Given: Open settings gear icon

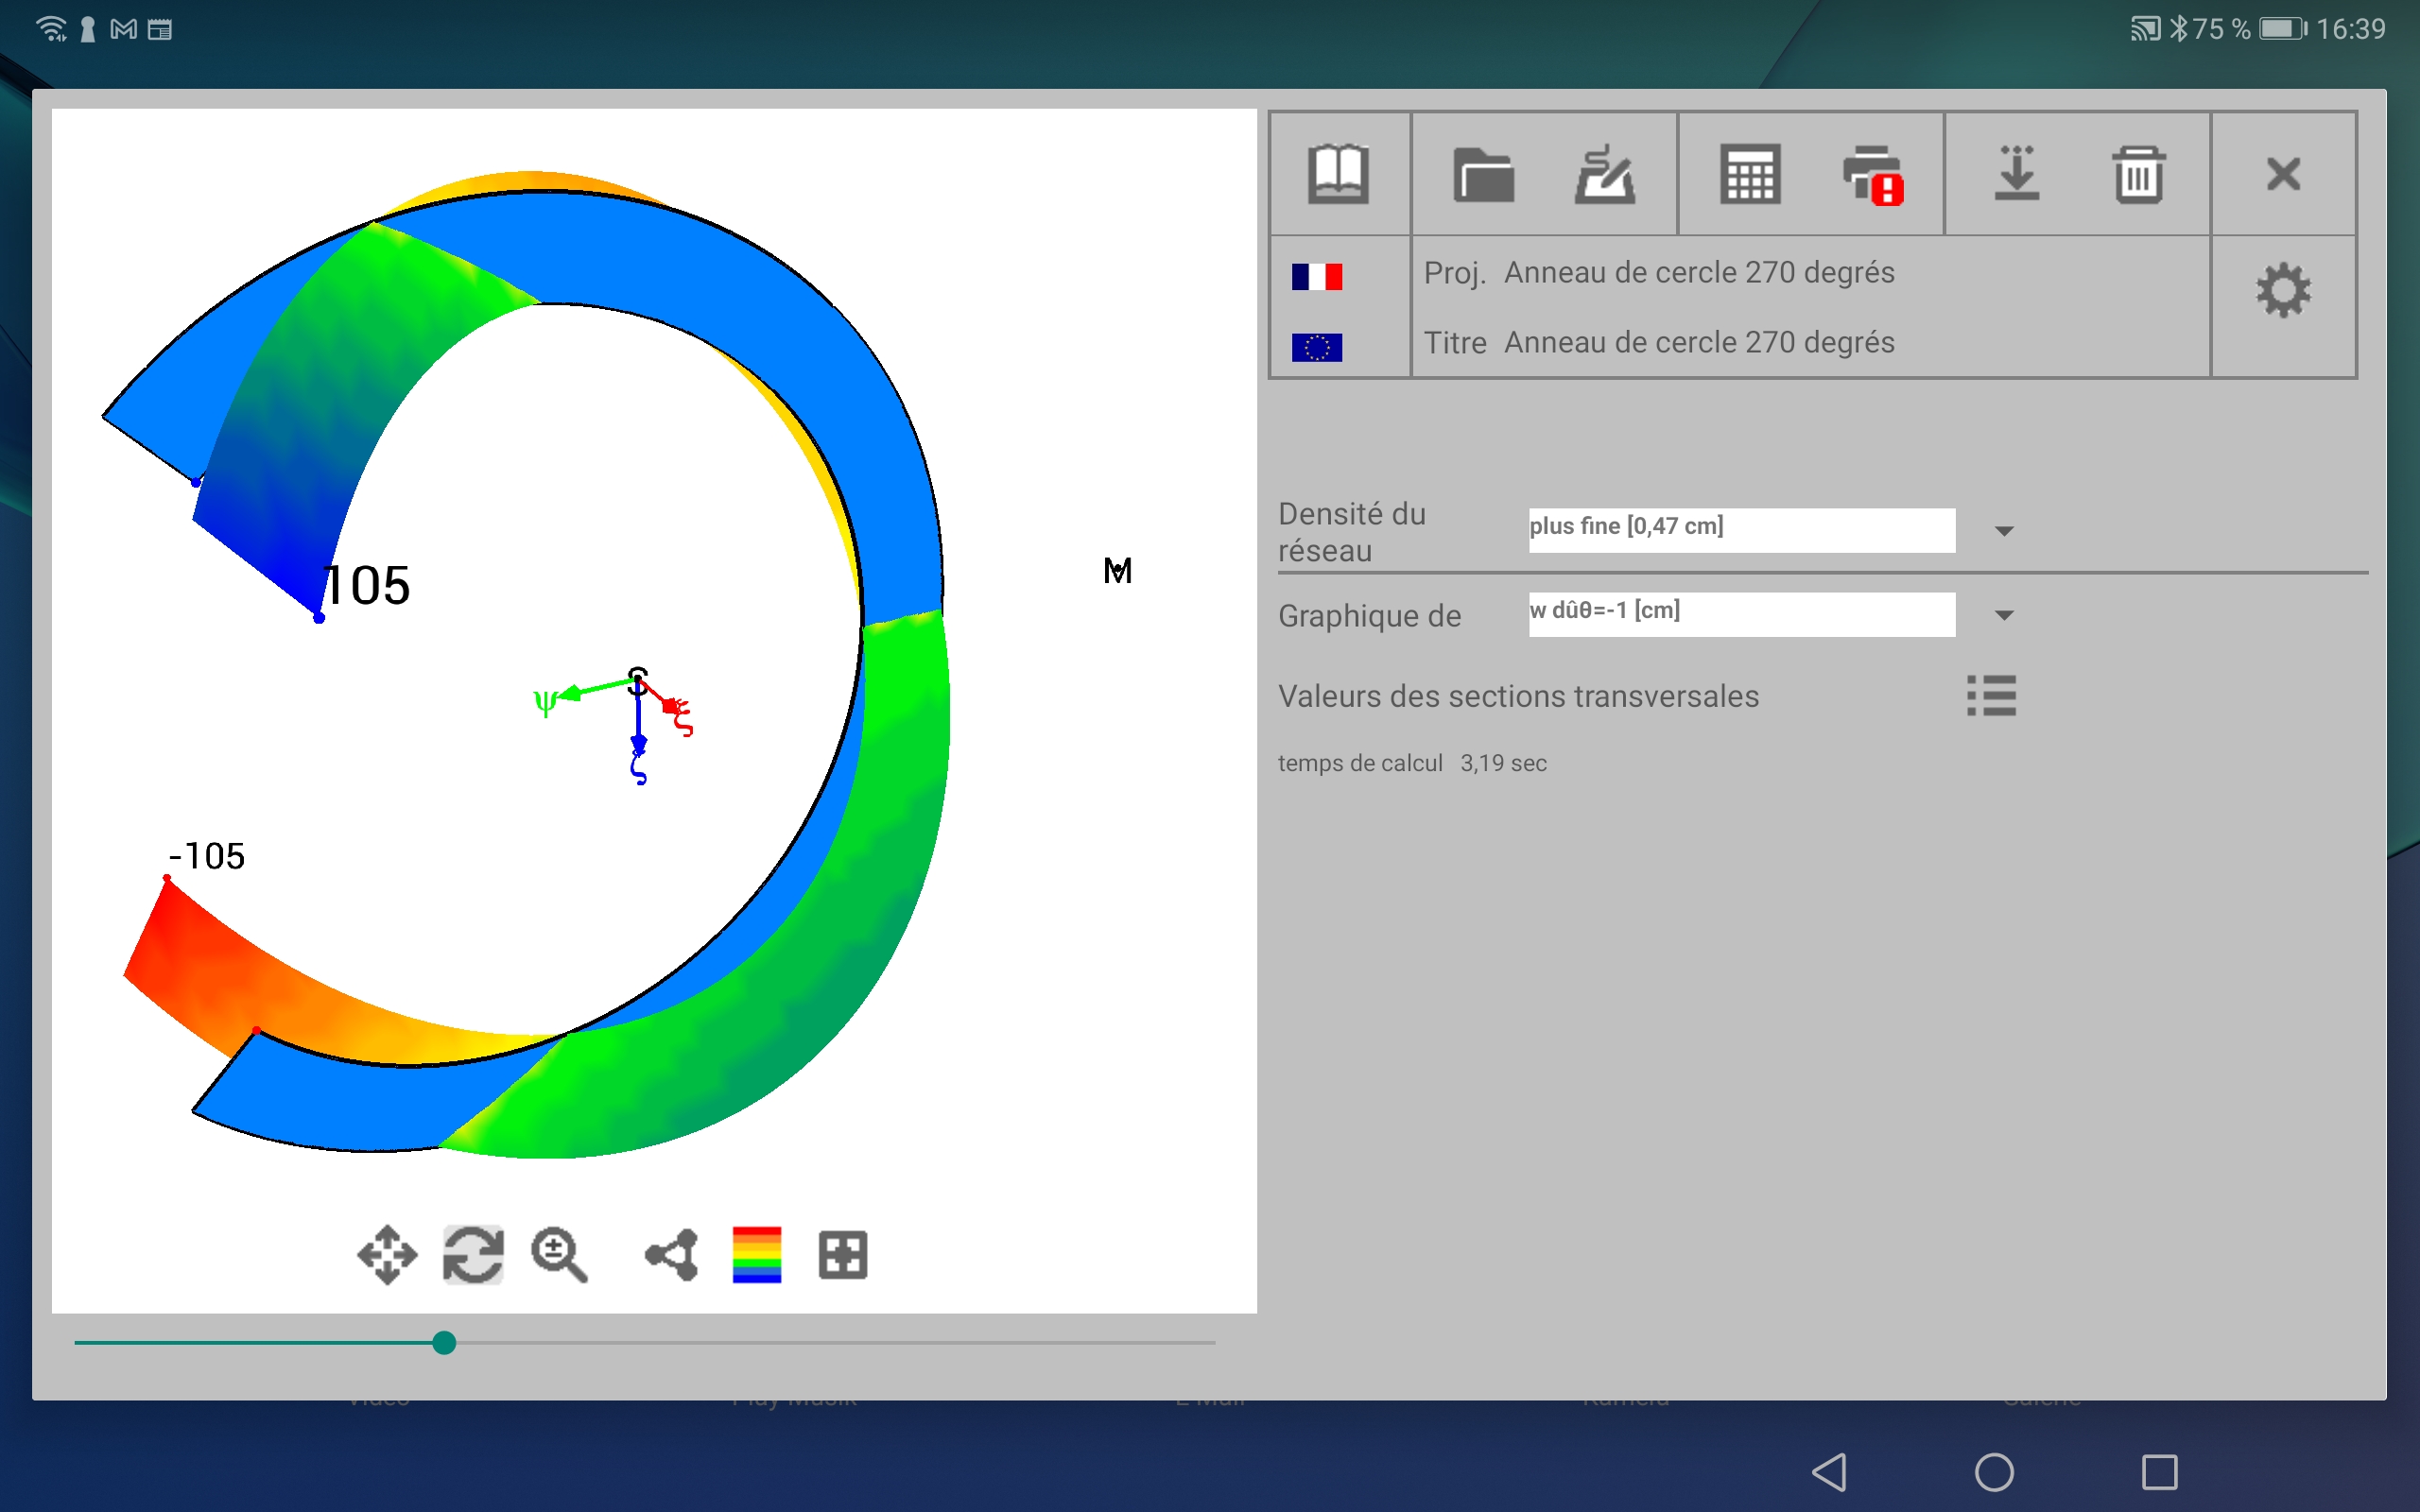Looking at the screenshot, I should [x=2283, y=291].
